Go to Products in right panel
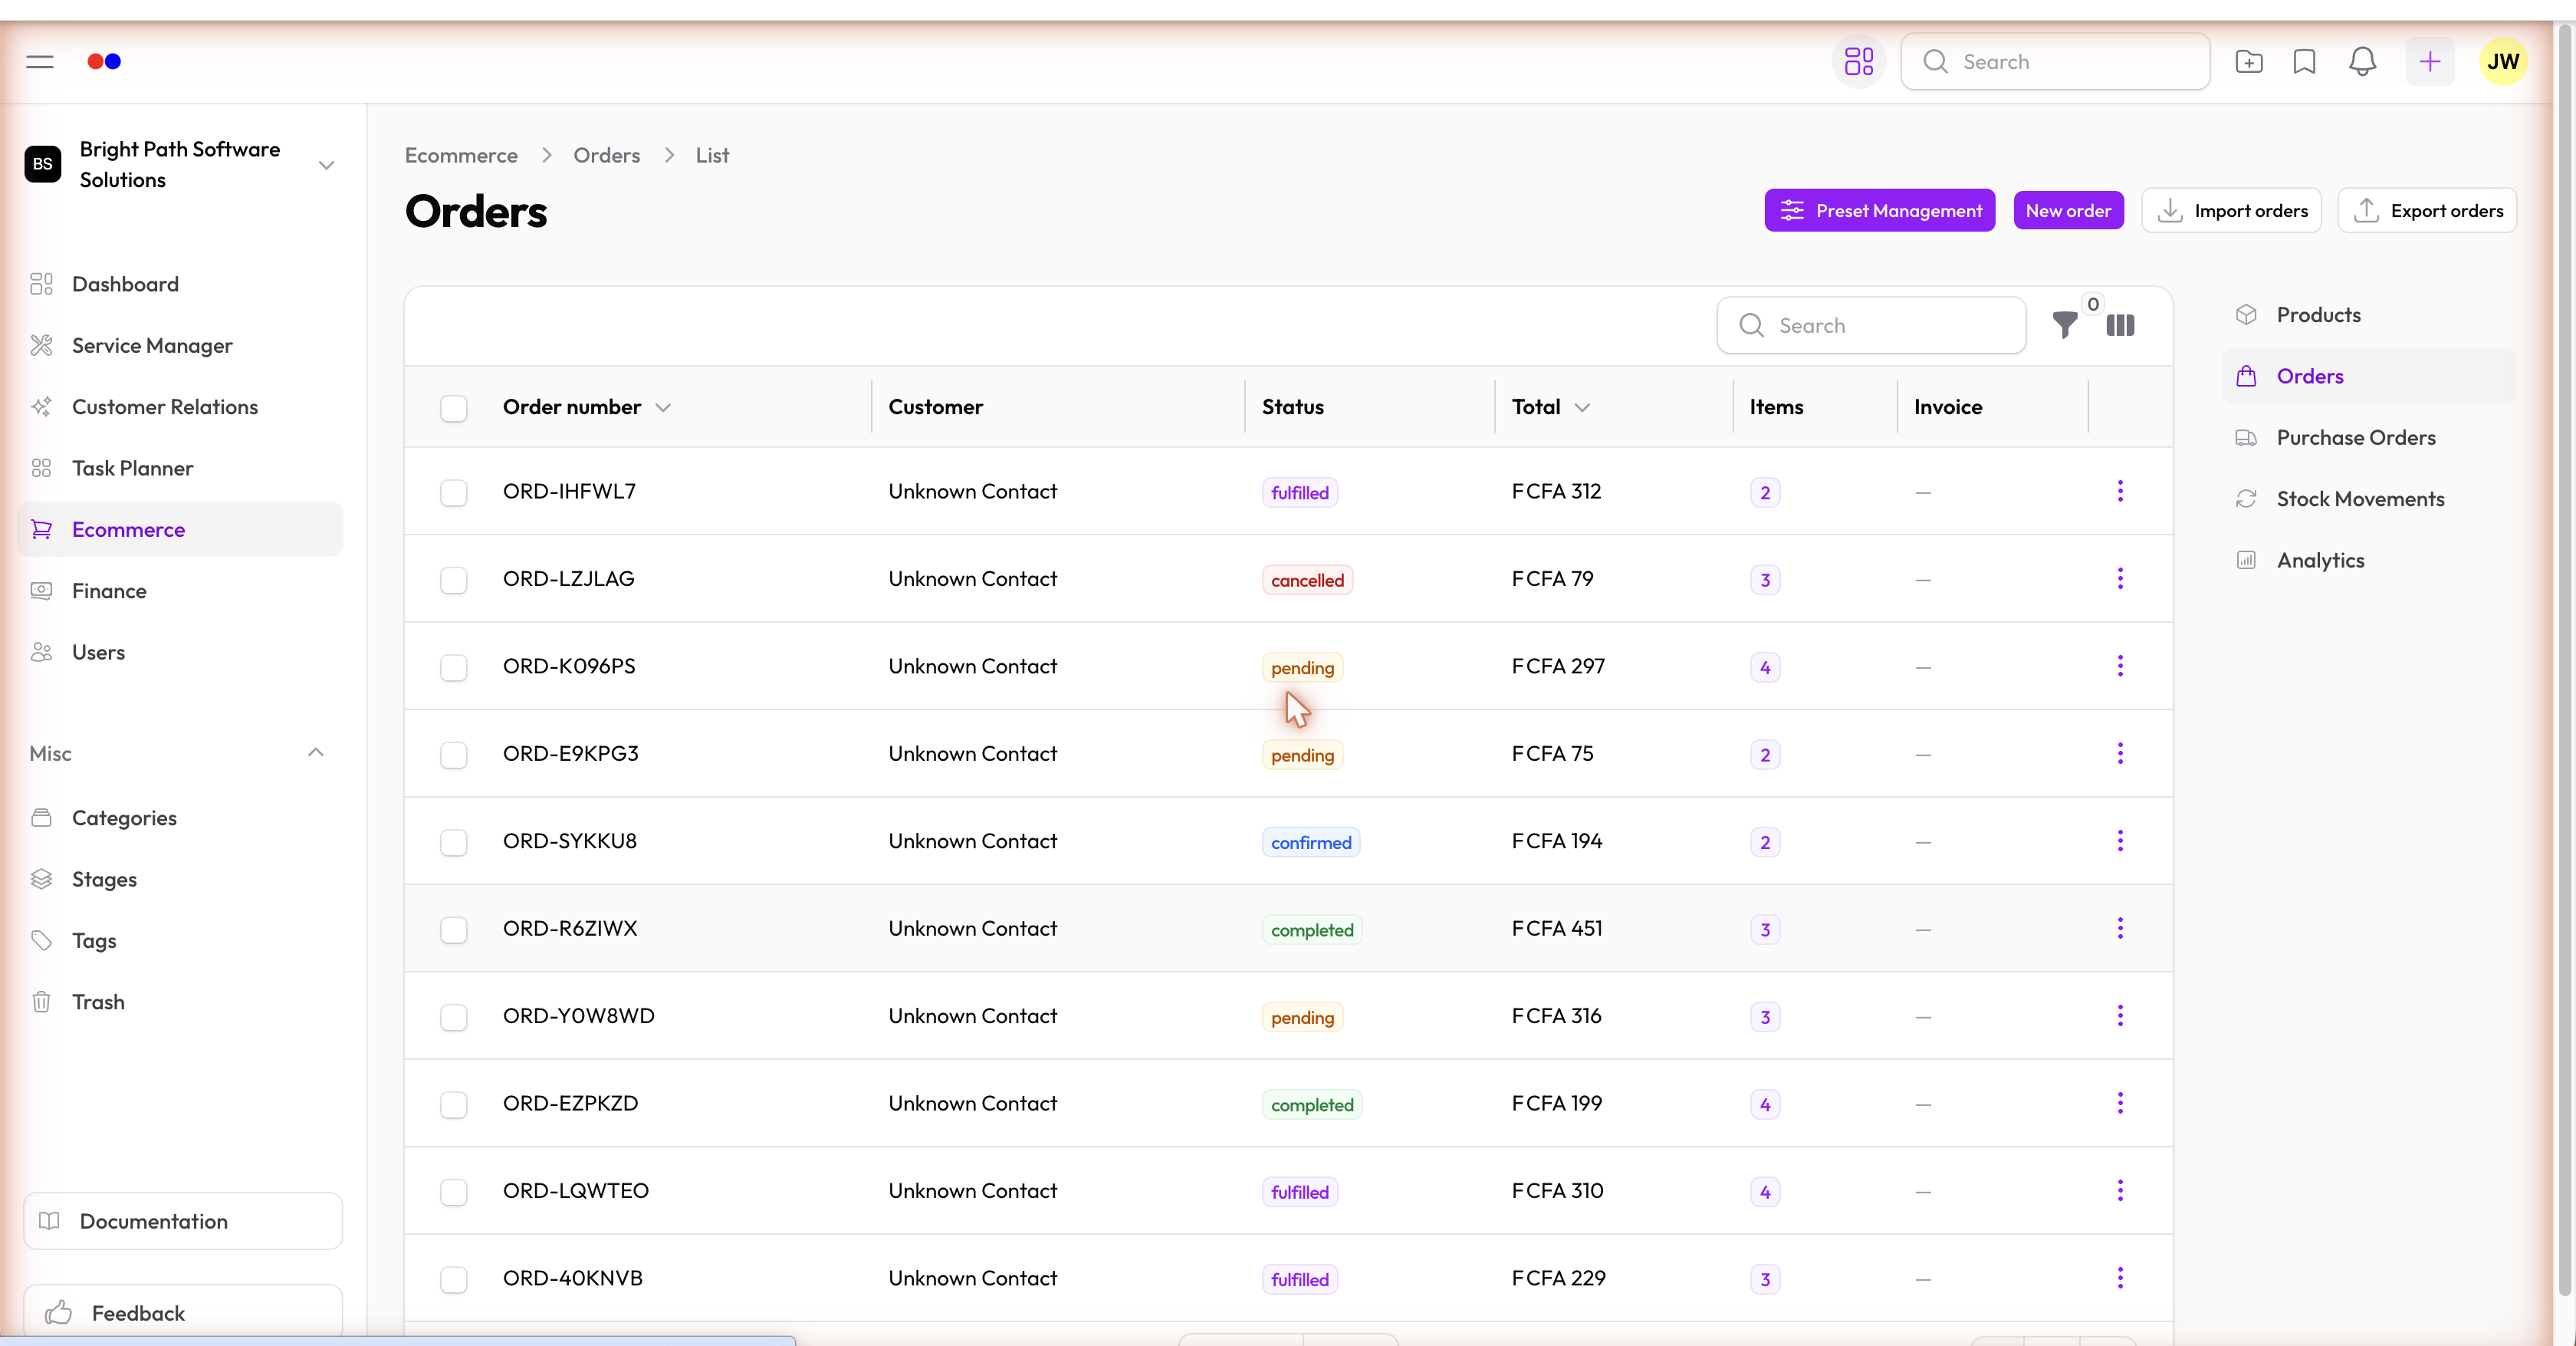The height and width of the screenshot is (1346, 2576). pos(2368,315)
